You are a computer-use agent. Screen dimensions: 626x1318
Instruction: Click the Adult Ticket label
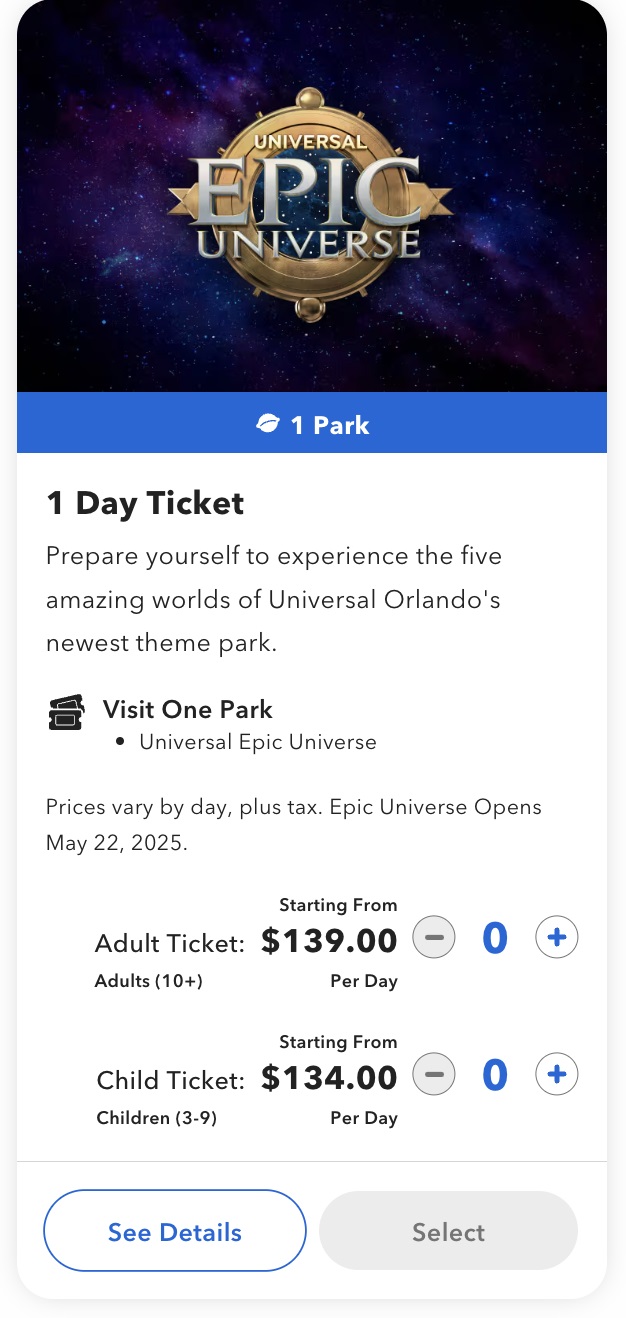169,943
